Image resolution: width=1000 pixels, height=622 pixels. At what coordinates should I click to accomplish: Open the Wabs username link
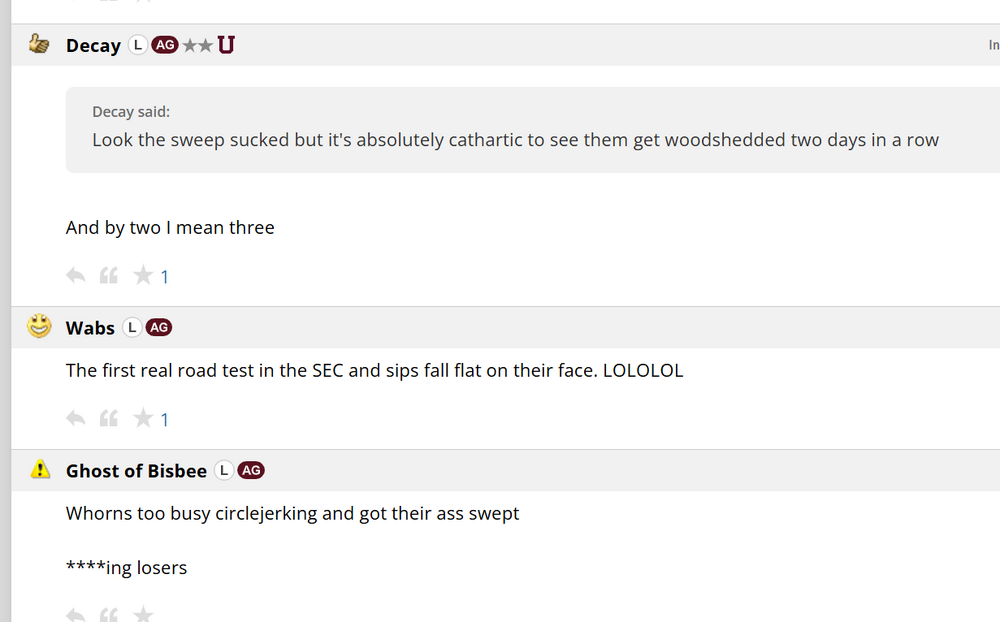(90, 328)
